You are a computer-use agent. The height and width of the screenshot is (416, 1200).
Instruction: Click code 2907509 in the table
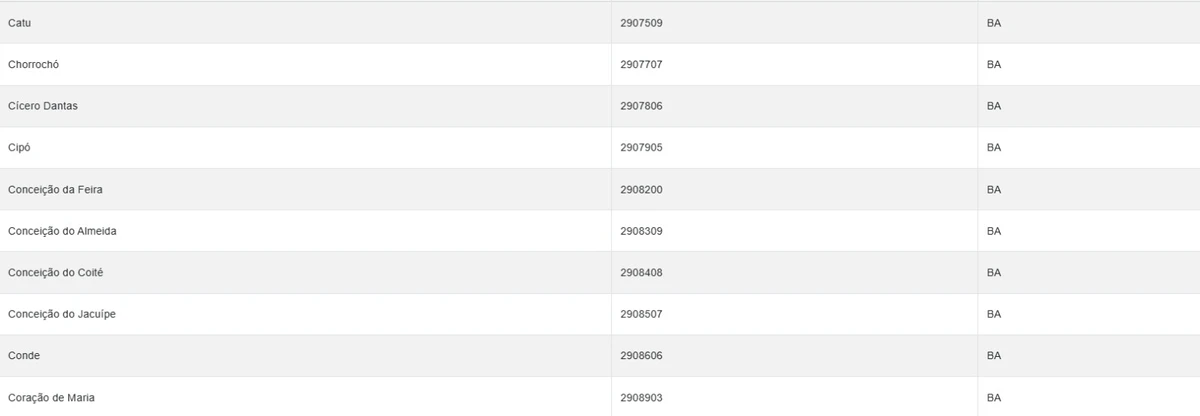click(641, 23)
